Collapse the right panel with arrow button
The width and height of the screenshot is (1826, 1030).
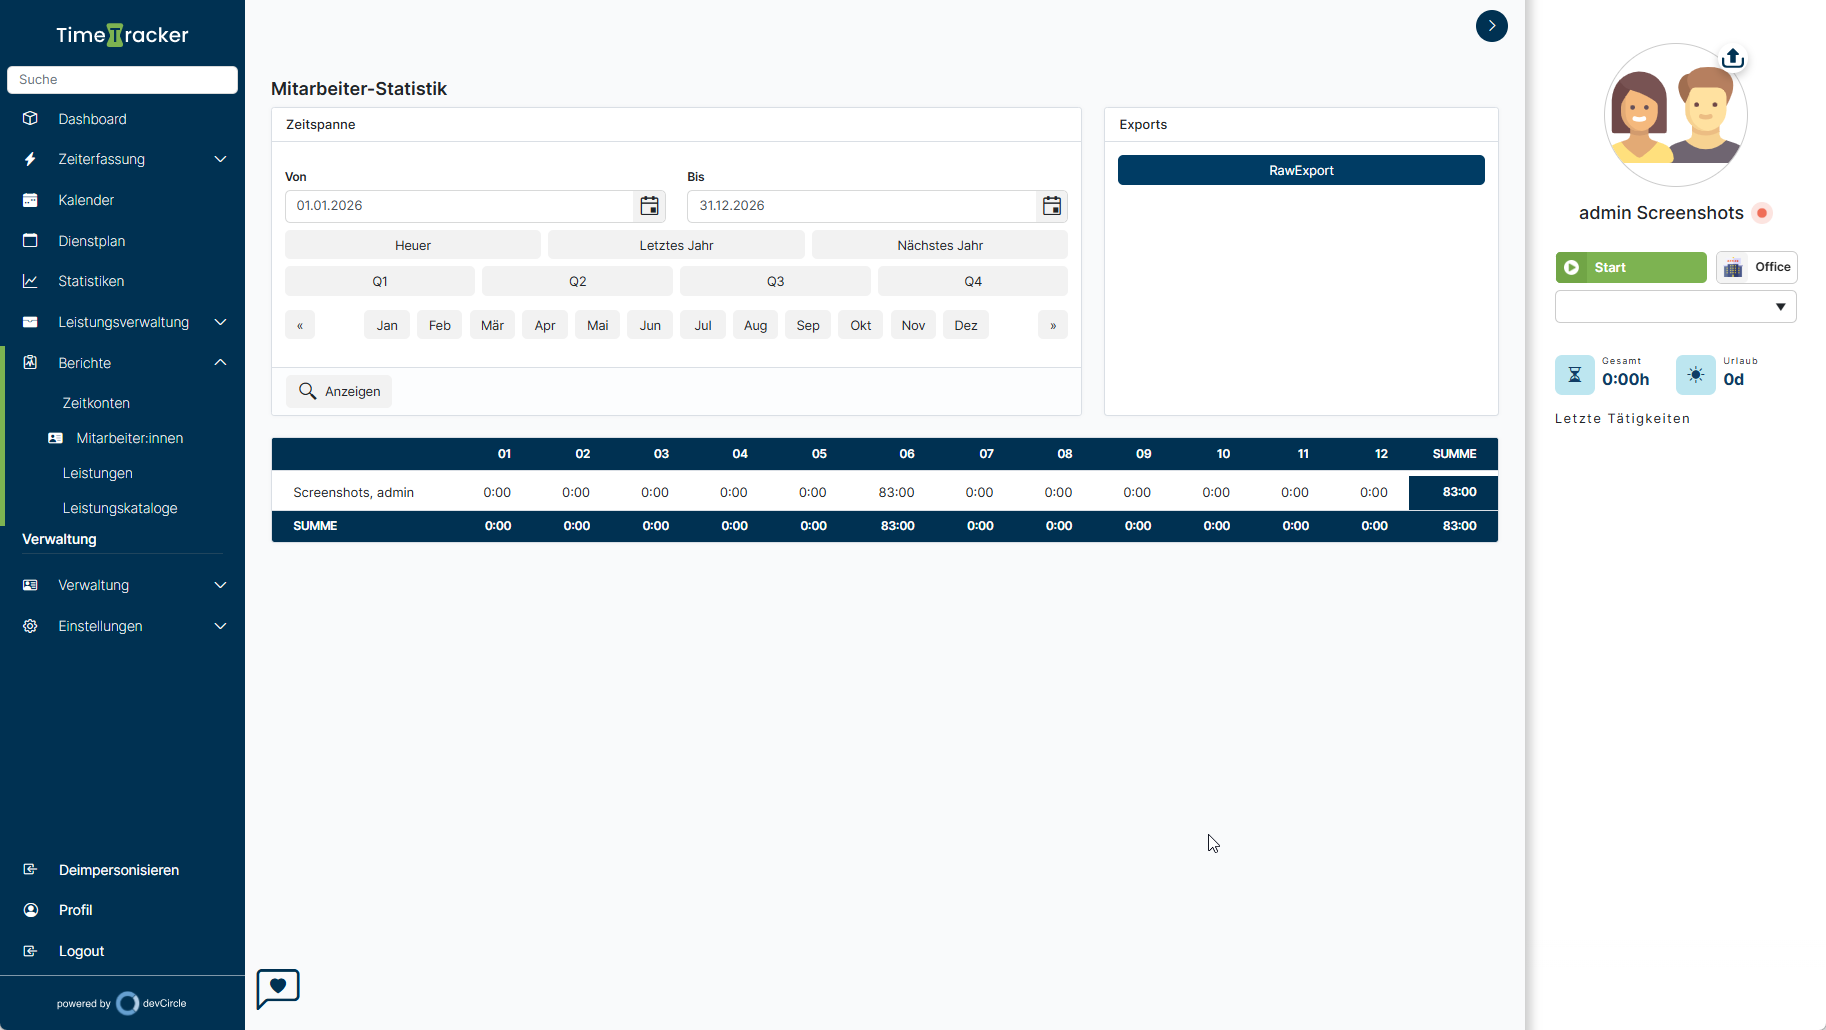(x=1491, y=26)
